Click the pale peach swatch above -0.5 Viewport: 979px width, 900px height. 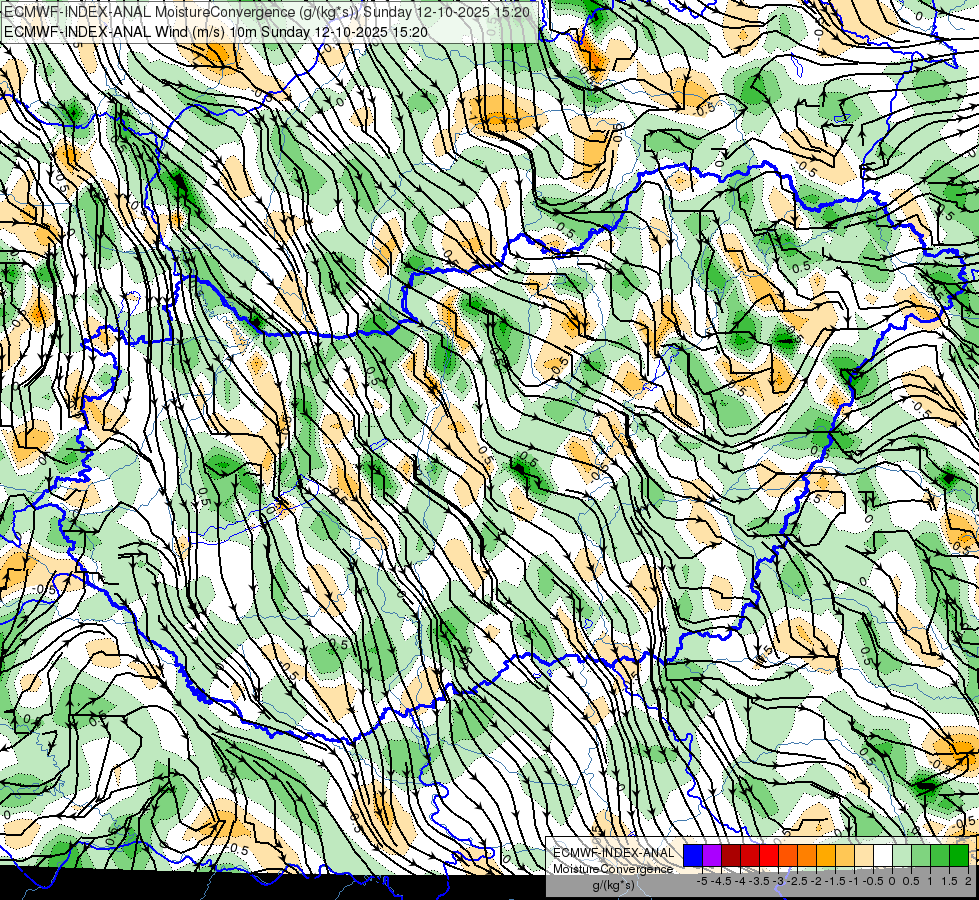(x=864, y=856)
